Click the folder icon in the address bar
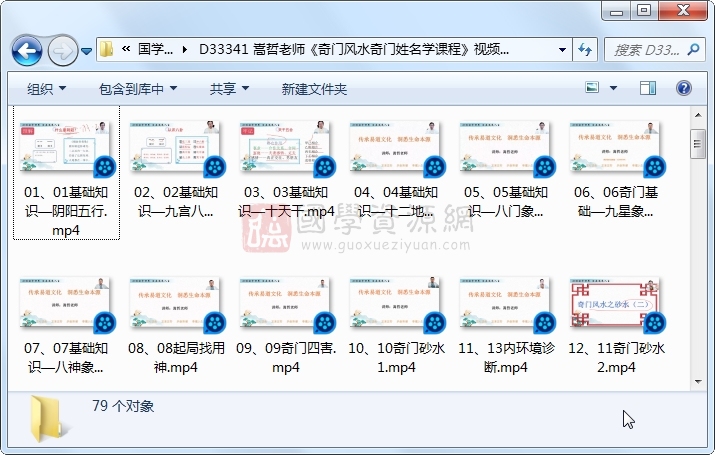Viewport: 715px width, 455px height. pos(106,49)
